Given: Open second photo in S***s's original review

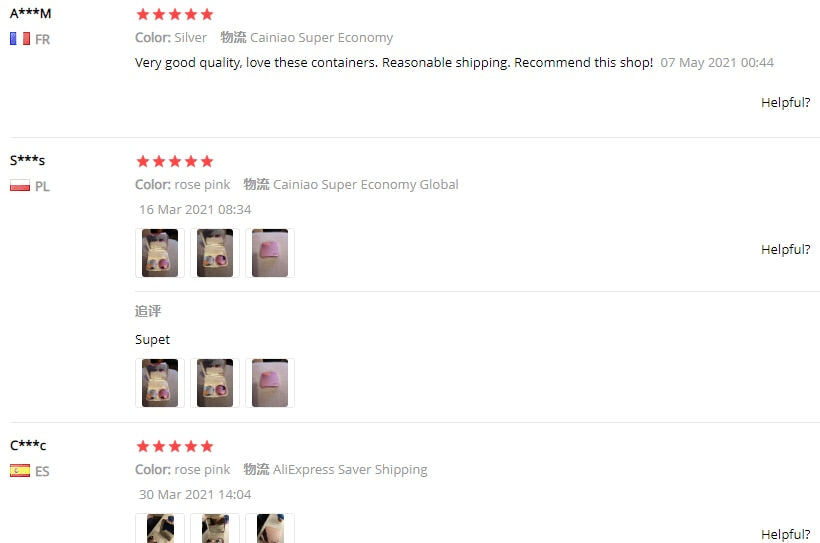Looking at the screenshot, I should coord(215,253).
